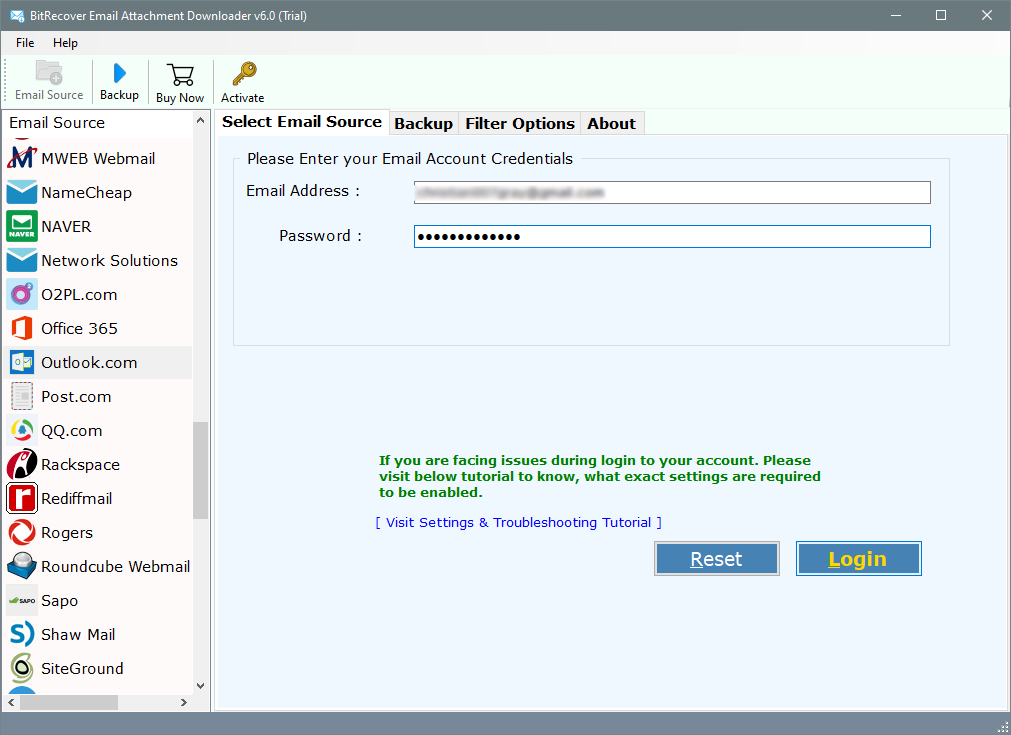This screenshot has height=735, width=1011.
Task: Click the Backup toolbar icon
Action: coord(119,73)
